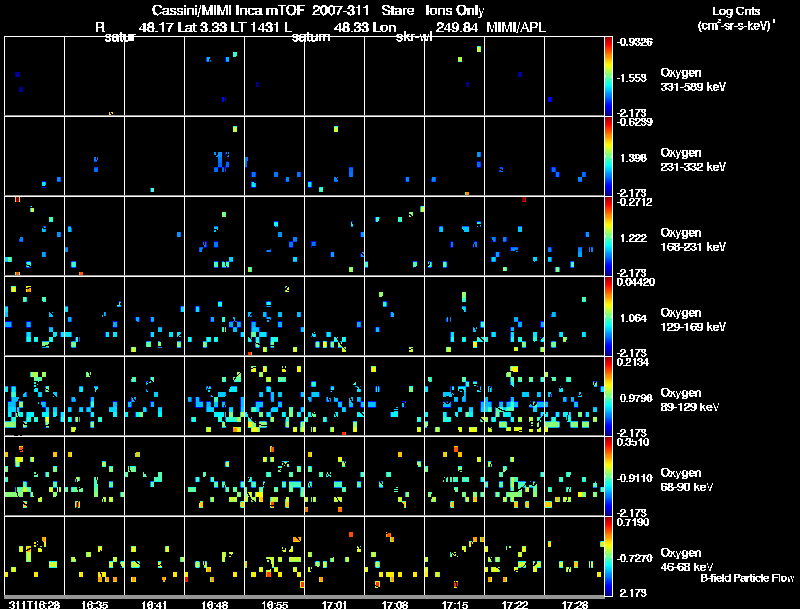The image size is (800, 609).
Task: Select the 'Oxygen 331-589 keV' label
Action: click(693, 80)
